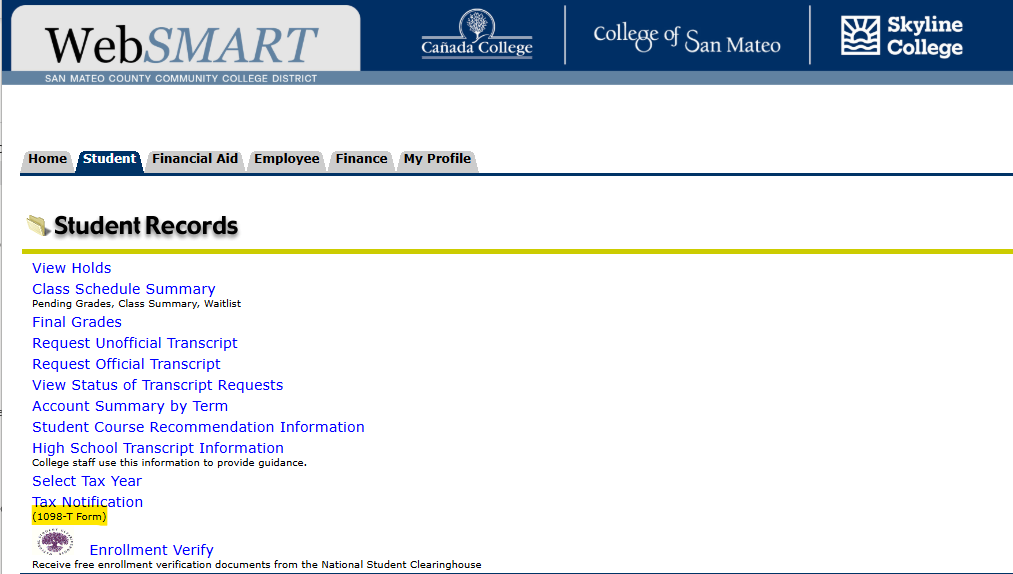Click the Student Records heading

pos(146,226)
